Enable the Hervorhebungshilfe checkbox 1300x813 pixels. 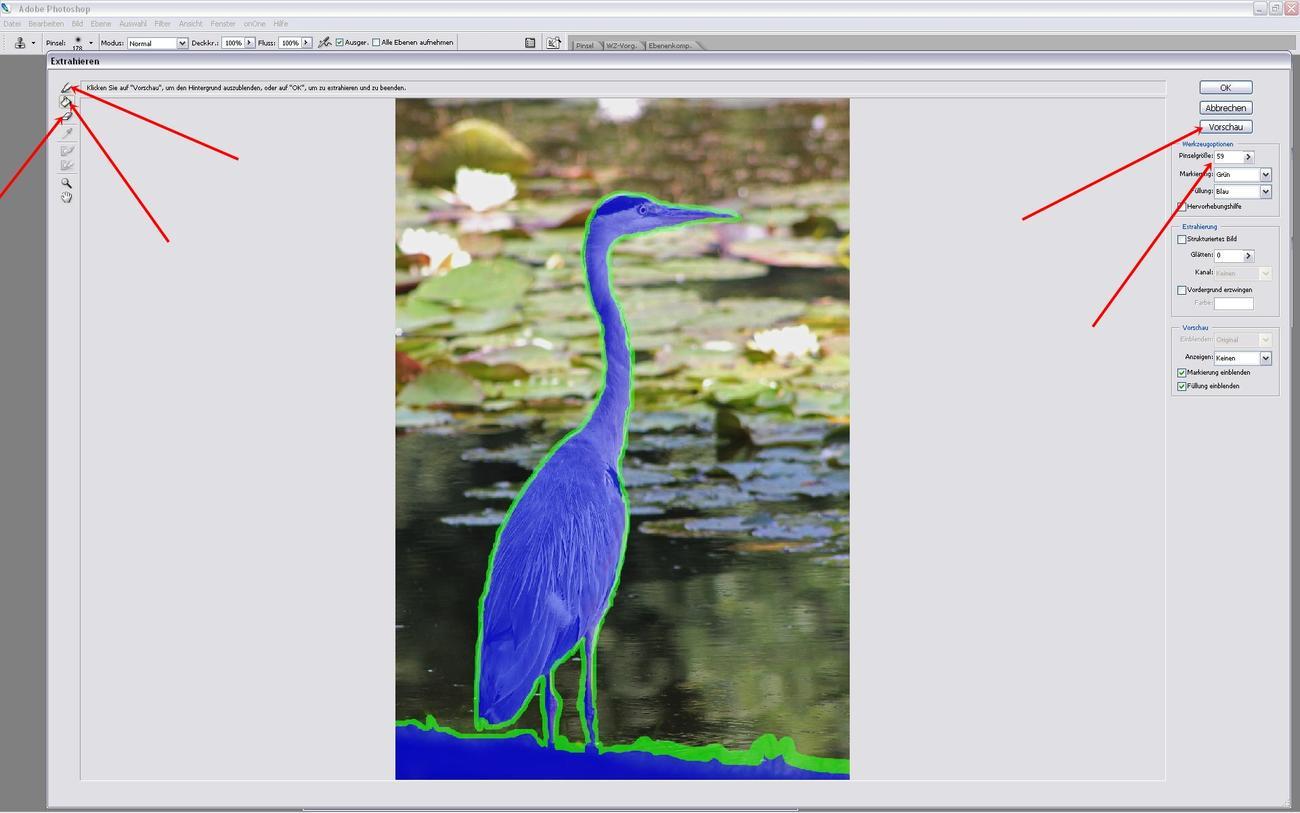pos(1182,207)
